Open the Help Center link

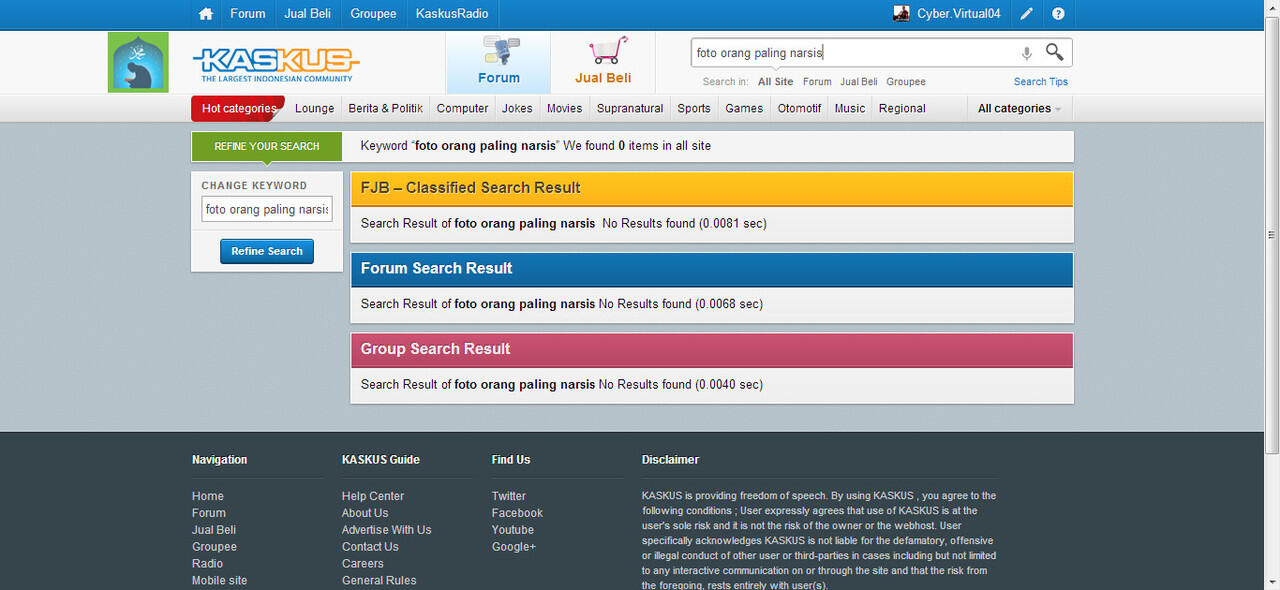[373, 496]
